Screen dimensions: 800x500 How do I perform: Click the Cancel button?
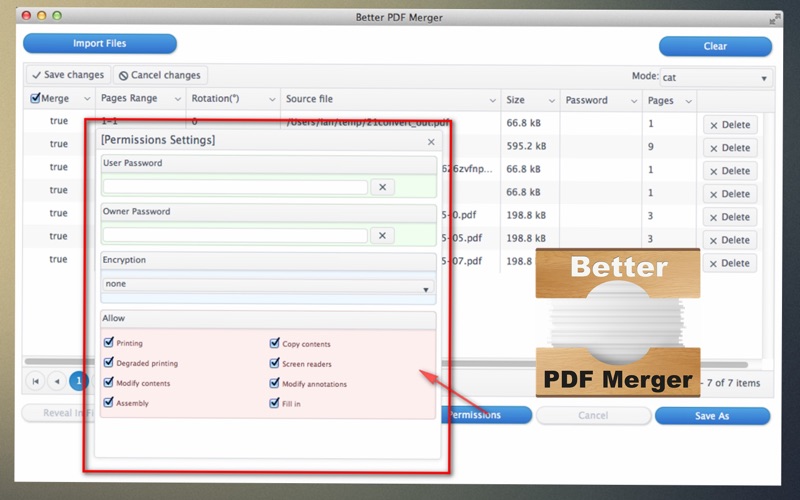coord(593,415)
